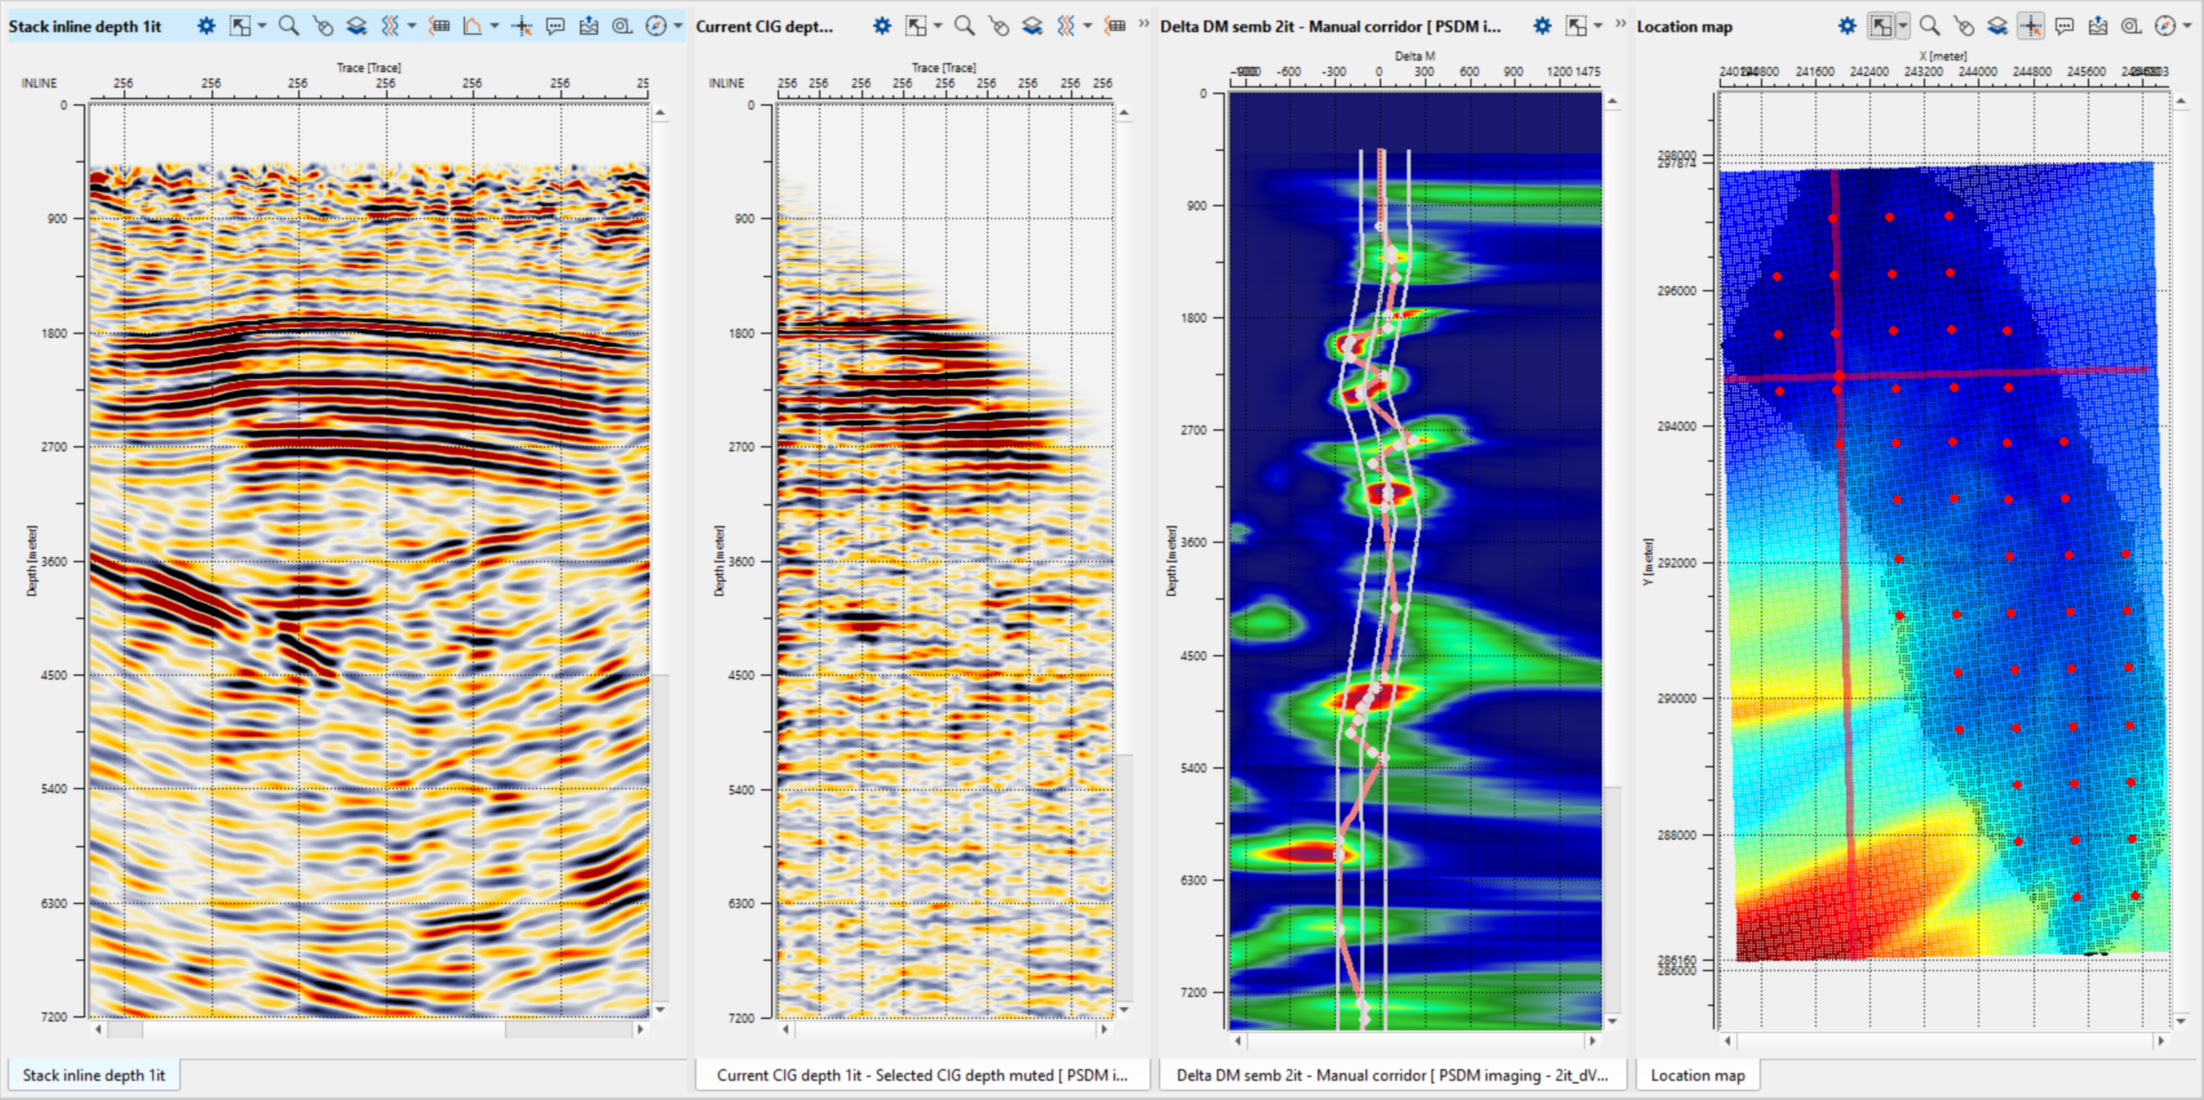Viewport: 2204px width, 1100px height.
Task: Toggle crosshair tracking in Location map toolbar
Action: pos(2030,26)
